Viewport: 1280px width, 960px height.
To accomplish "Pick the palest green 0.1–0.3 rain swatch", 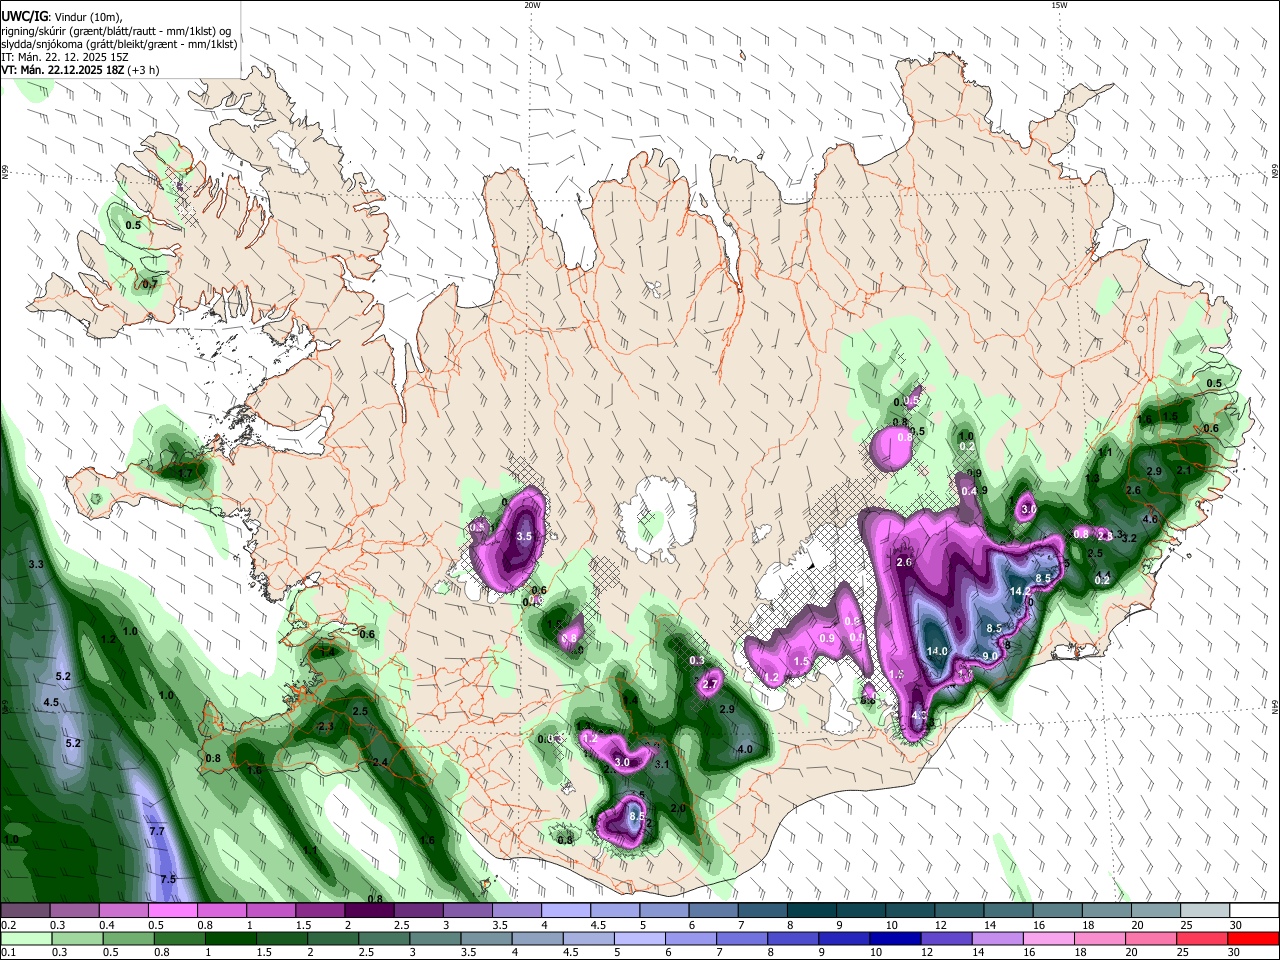I will pyautogui.click(x=26, y=938).
